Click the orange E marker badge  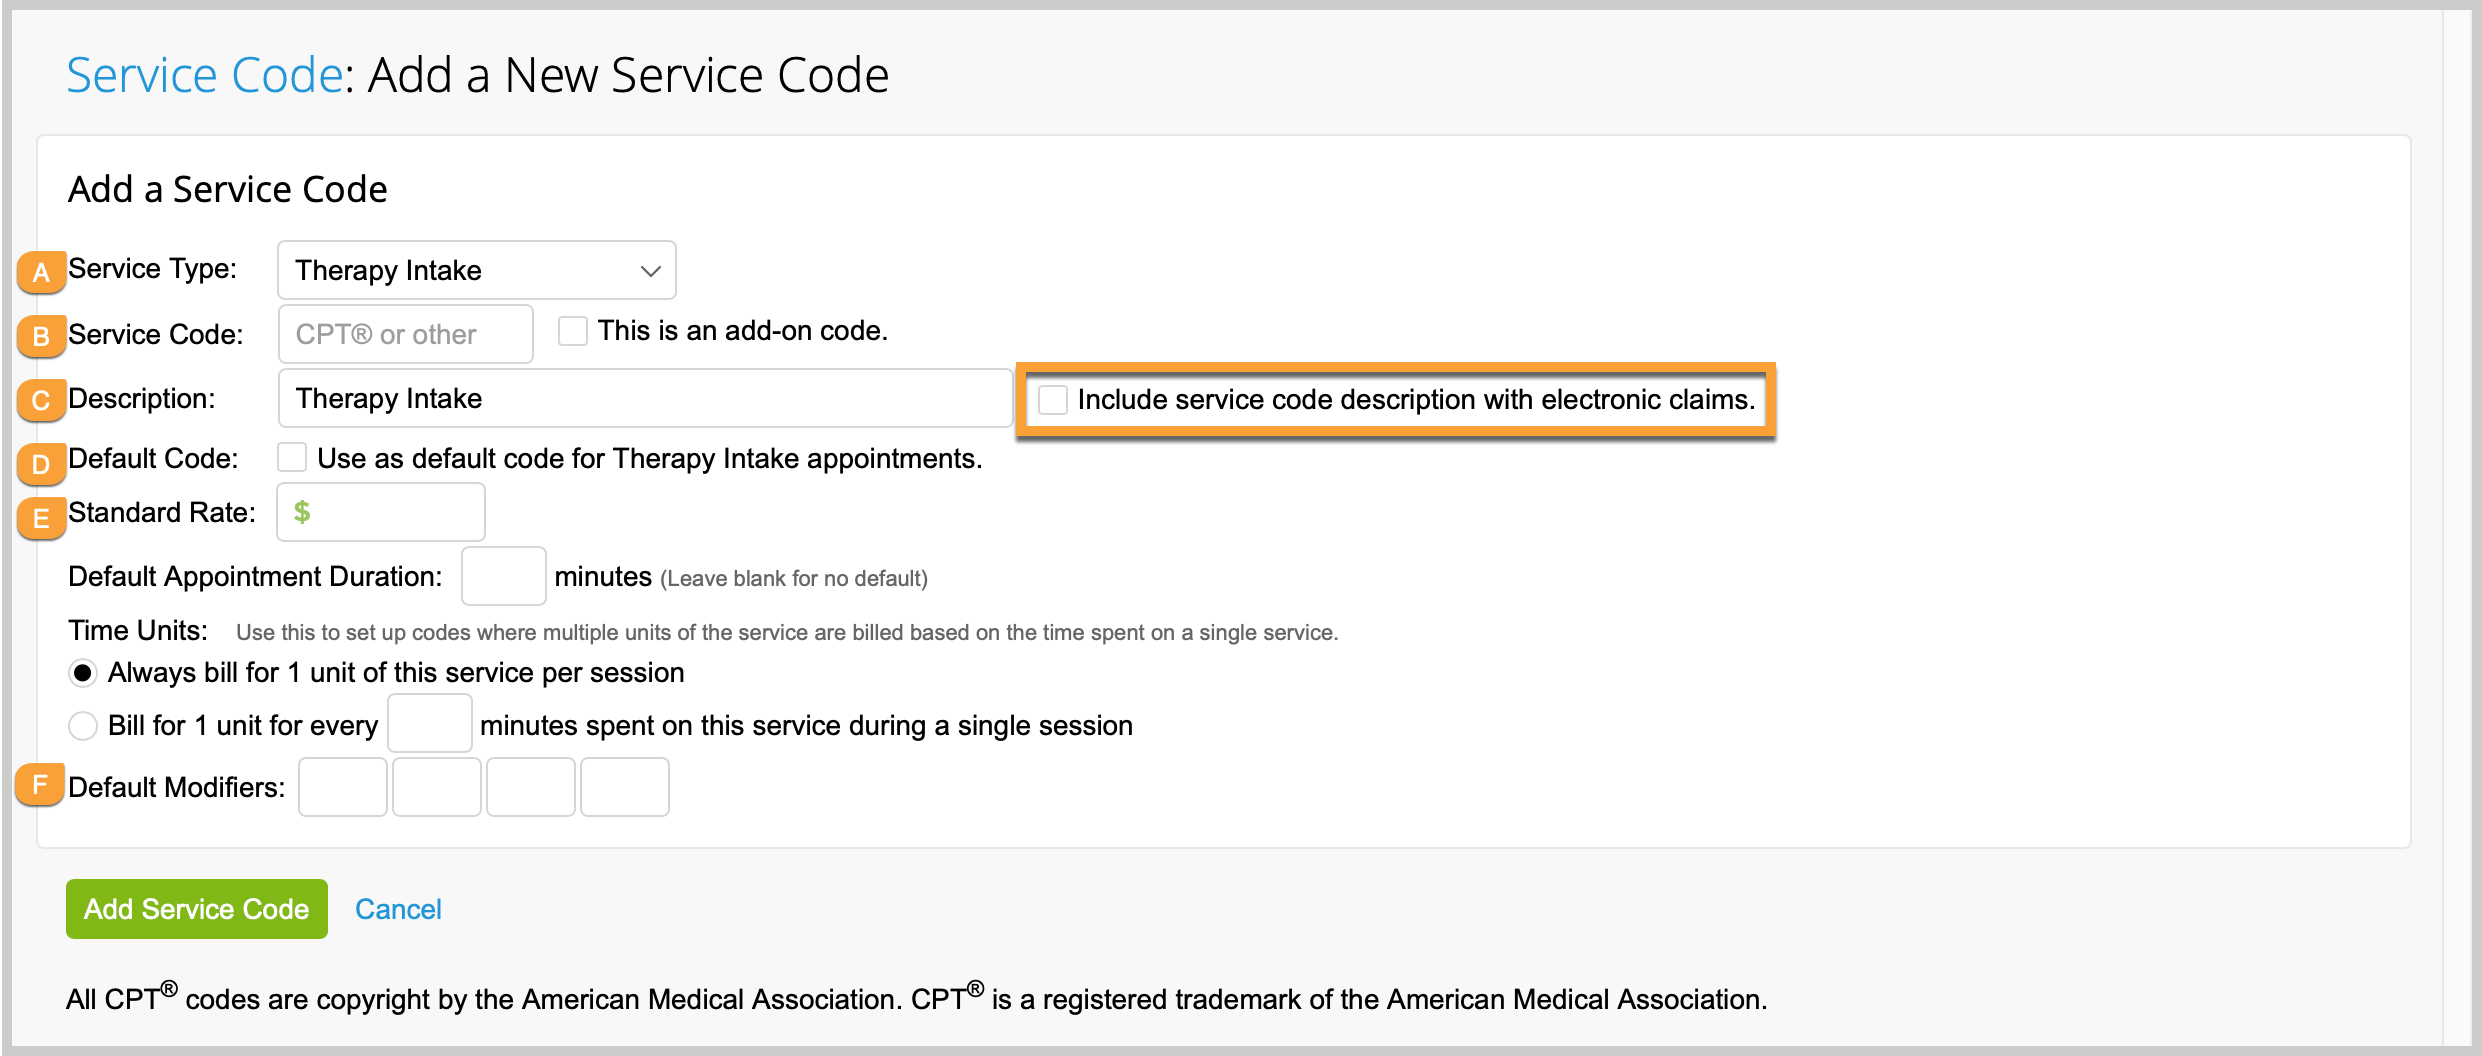tap(41, 518)
